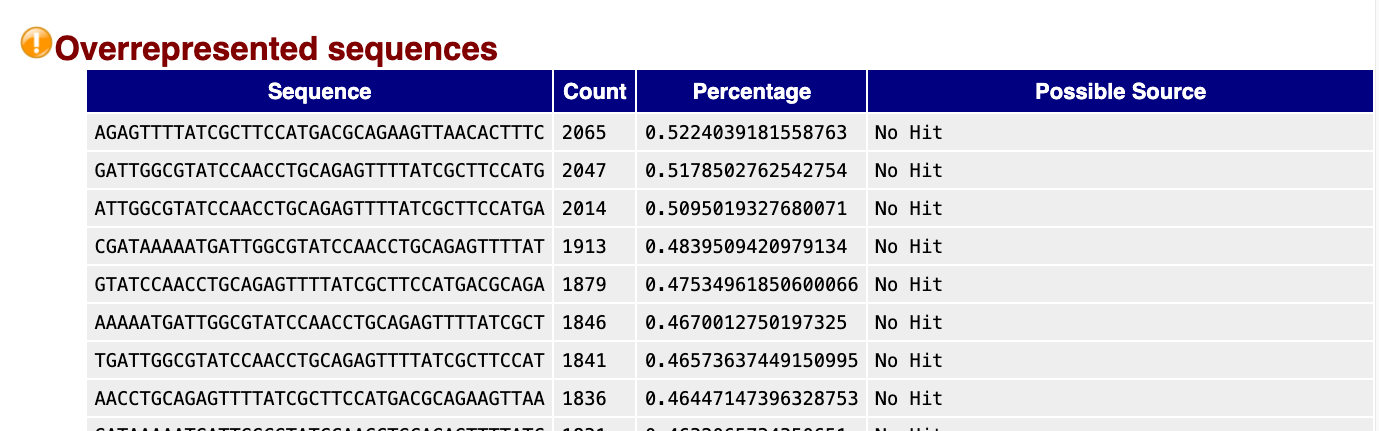The height and width of the screenshot is (431, 1379).
Task: Click the sequence starting with CGATAAAAATGATTGG
Action: [x=319, y=246]
